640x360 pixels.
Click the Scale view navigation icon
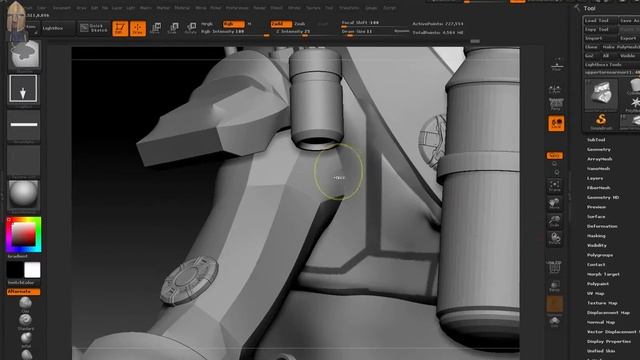click(x=555, y=221)
